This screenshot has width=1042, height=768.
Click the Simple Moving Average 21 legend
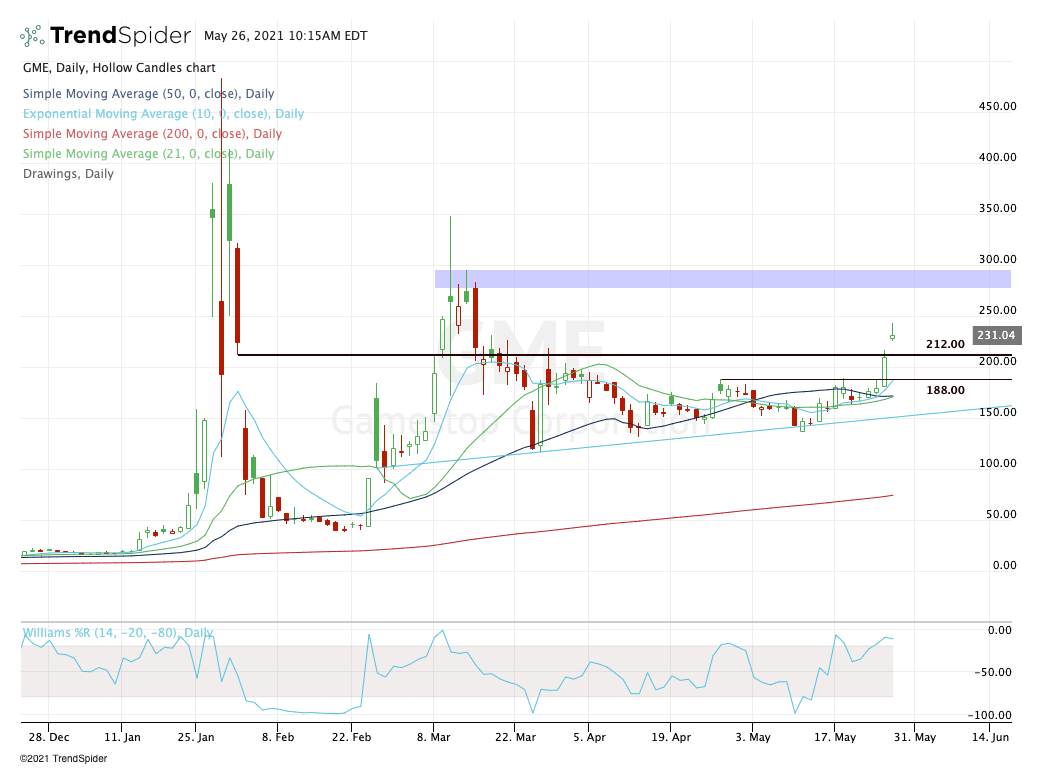click(x=148, y=153)
